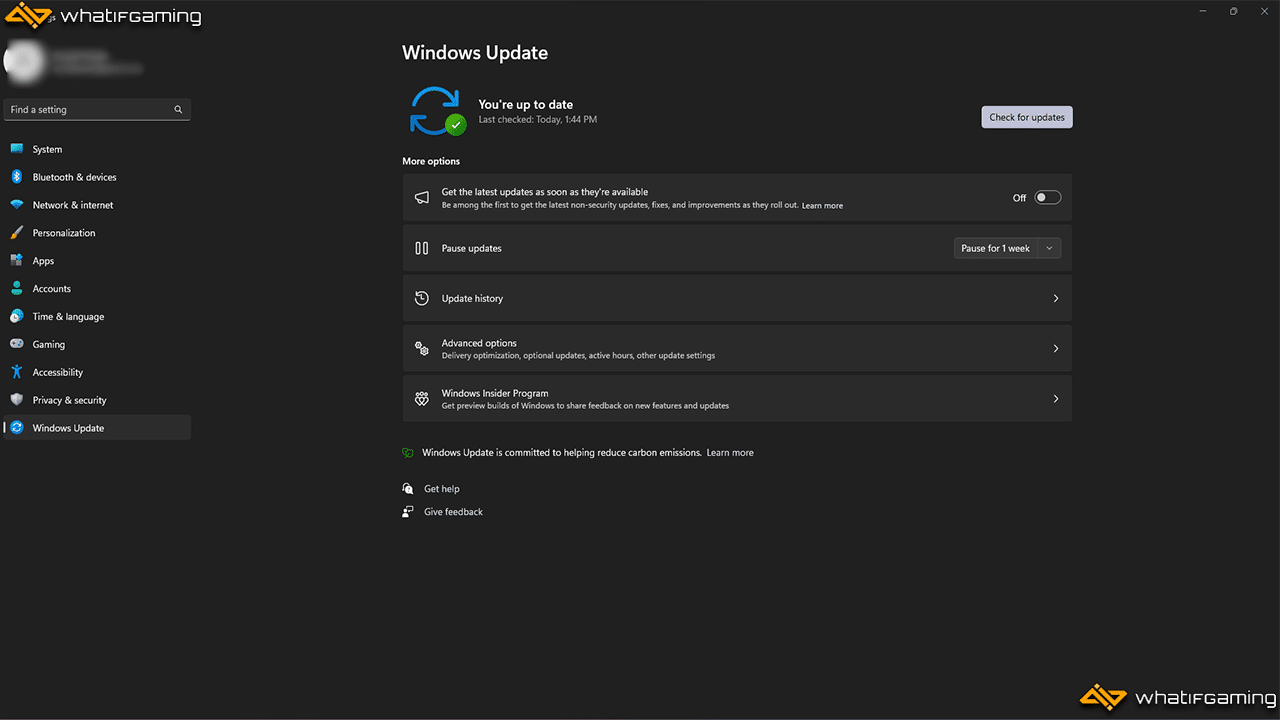Select Windows Update in sidebar

(x=97, y=428)
